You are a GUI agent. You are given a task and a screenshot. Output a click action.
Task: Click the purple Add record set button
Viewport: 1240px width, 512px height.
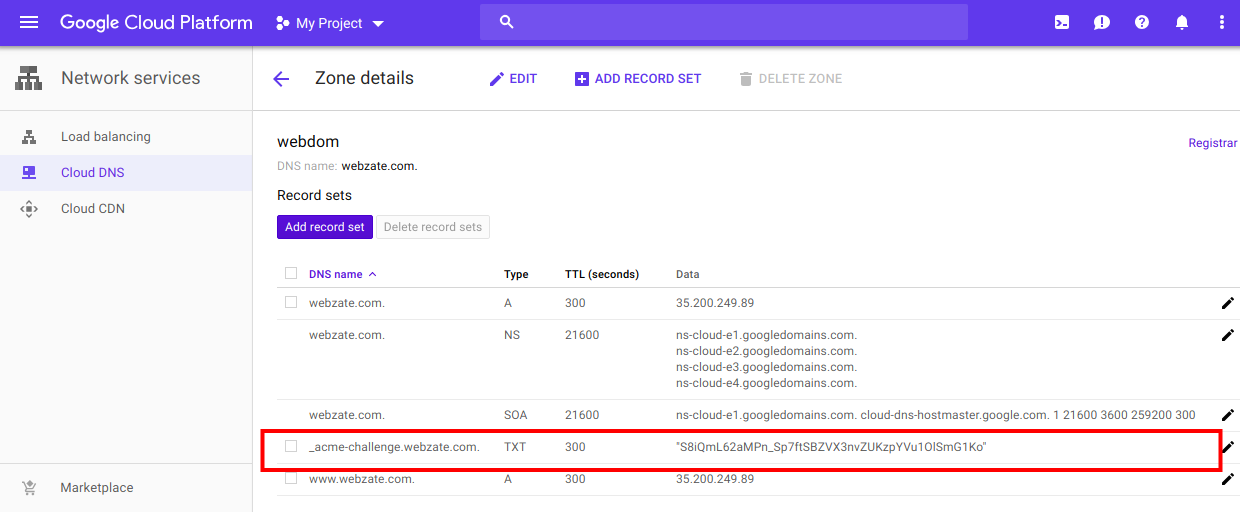click(x=325, y=227)
